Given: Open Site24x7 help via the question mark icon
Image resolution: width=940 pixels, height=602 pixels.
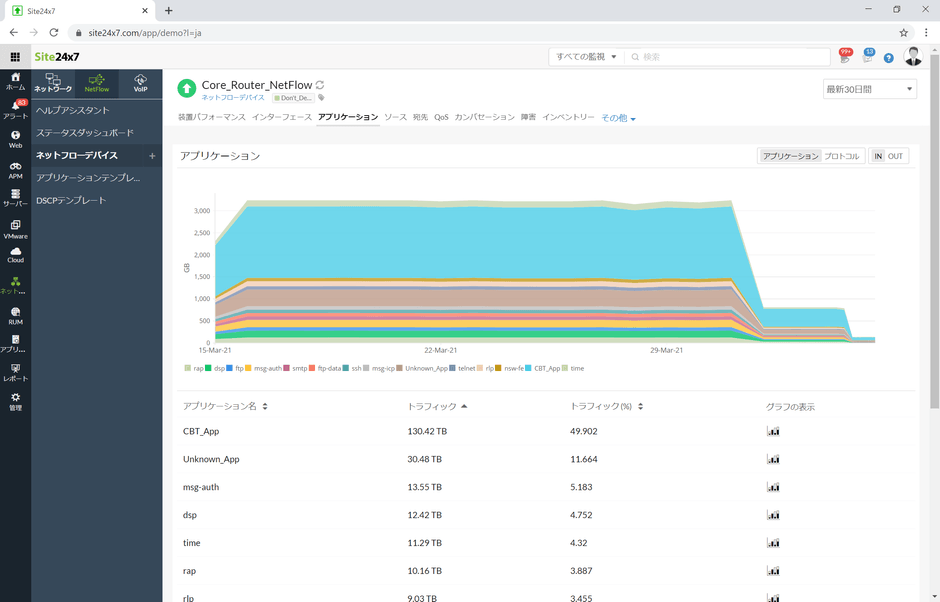Looking at the screenshot, I should (888, 57).
